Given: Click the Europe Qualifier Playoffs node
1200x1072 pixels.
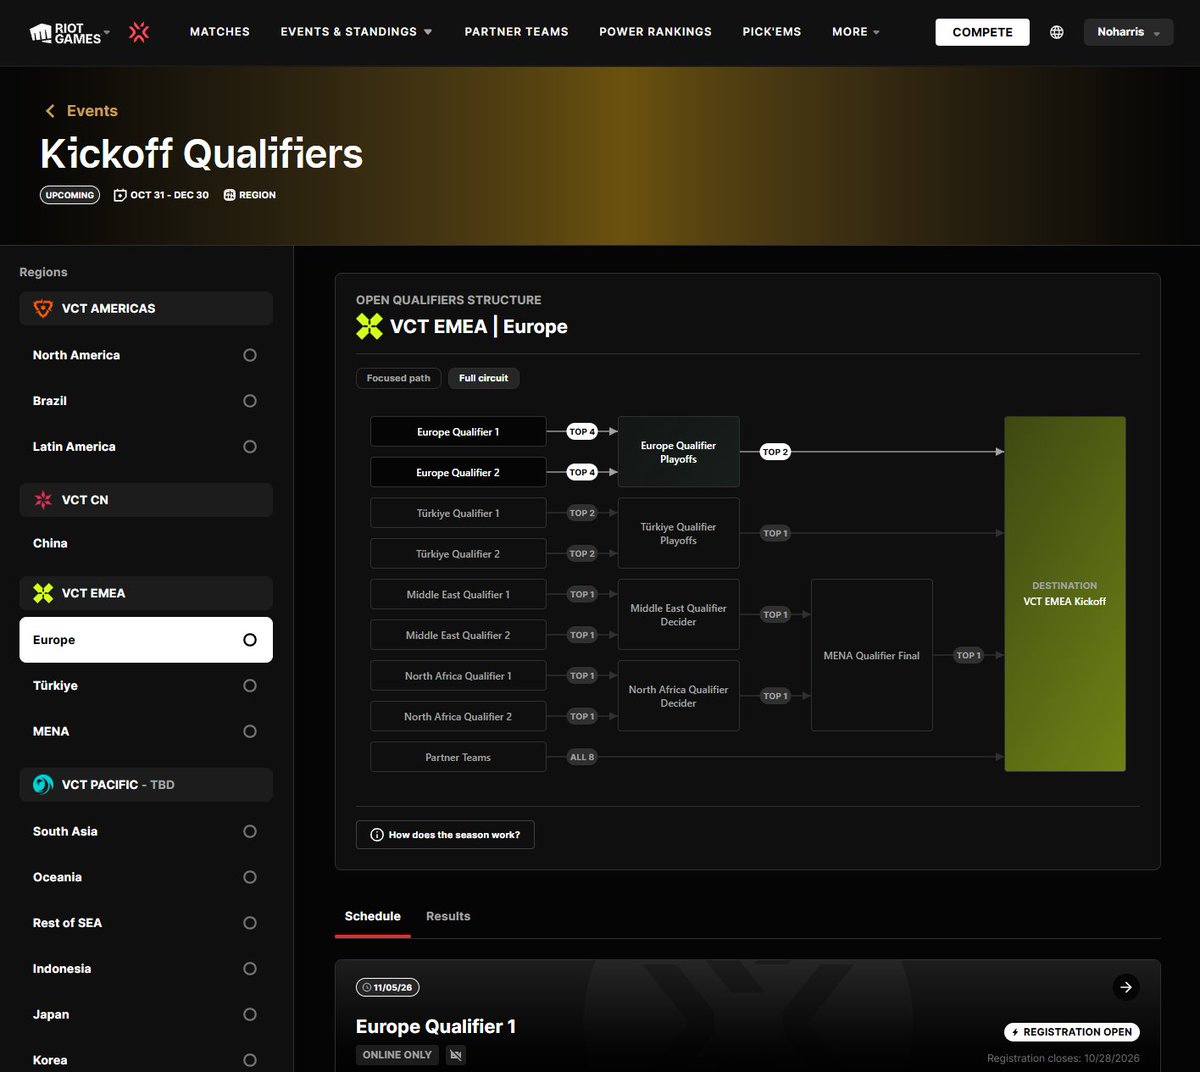Looking at the screenshot, I should pos(679,452).
